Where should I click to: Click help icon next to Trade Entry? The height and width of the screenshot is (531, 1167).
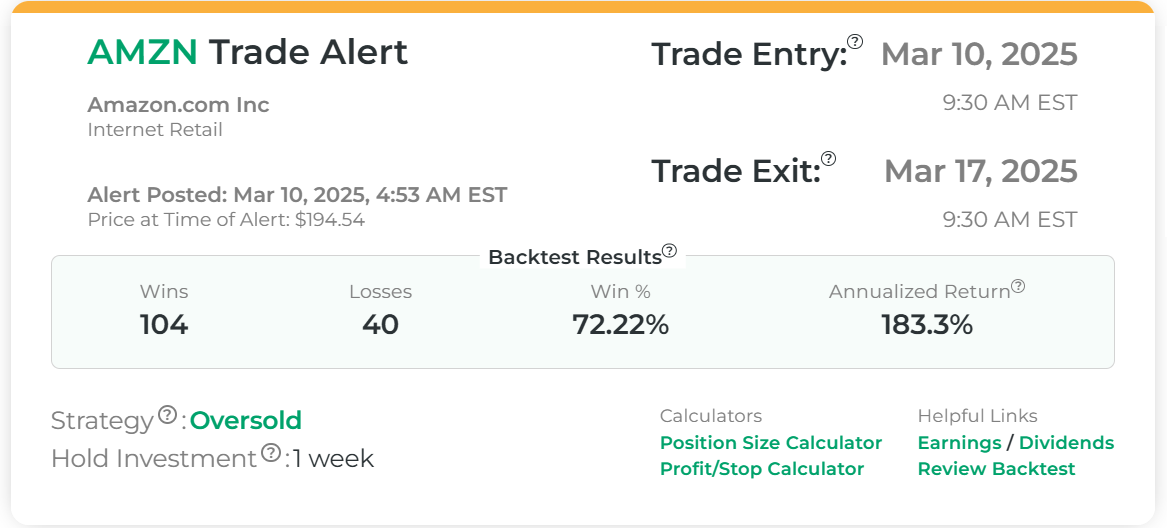[x=855, y=42]
